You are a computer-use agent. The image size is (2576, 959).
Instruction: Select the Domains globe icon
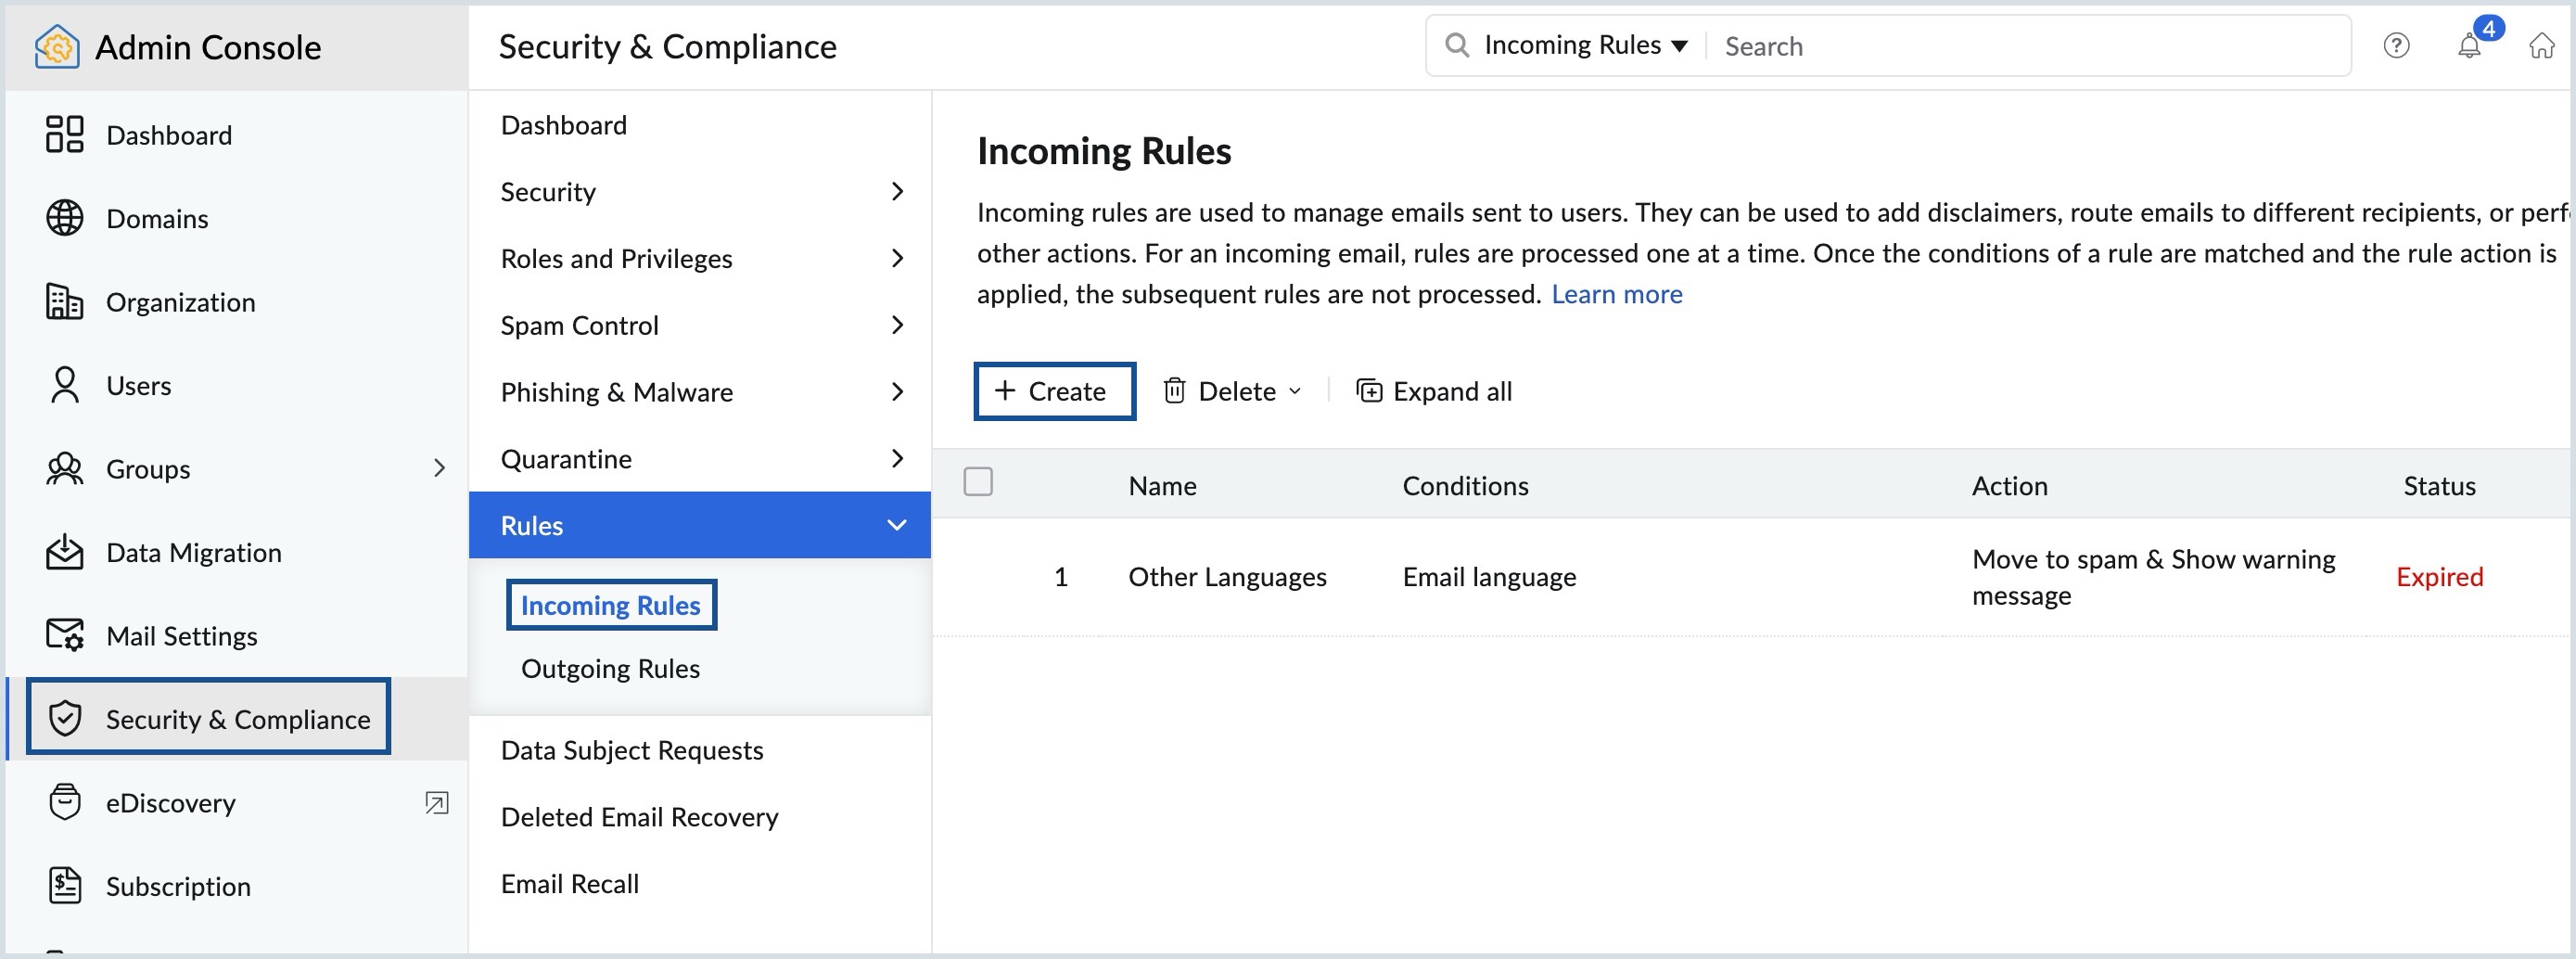click(x=64, y=218)
